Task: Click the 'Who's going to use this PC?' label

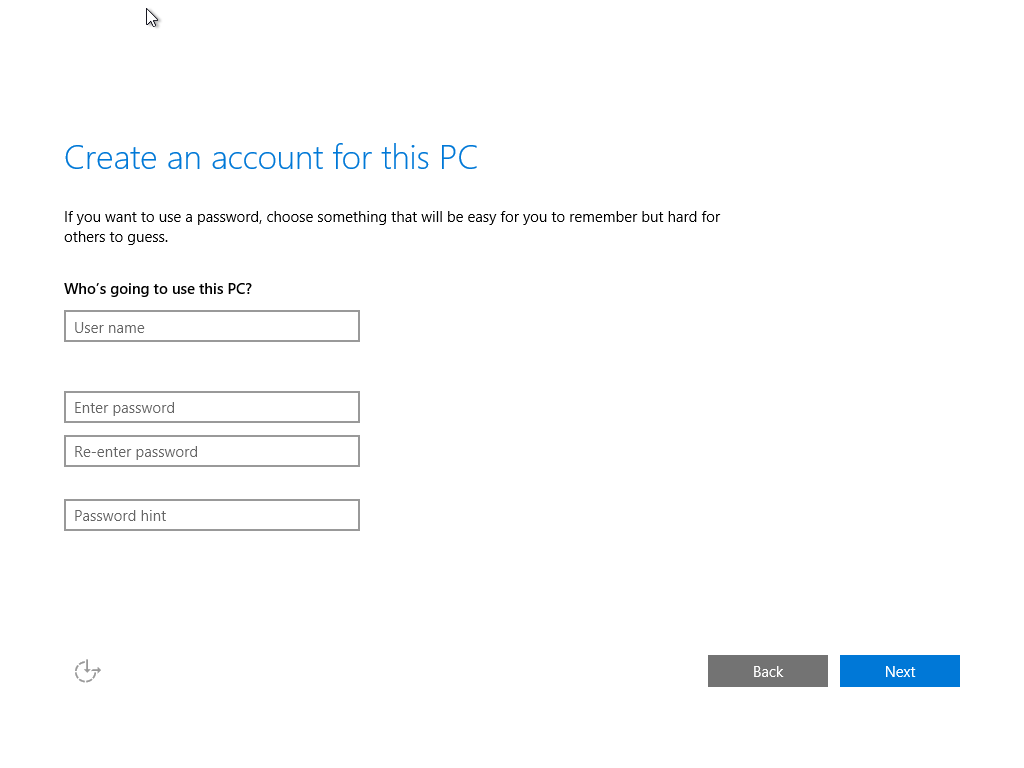Action: 158,289
